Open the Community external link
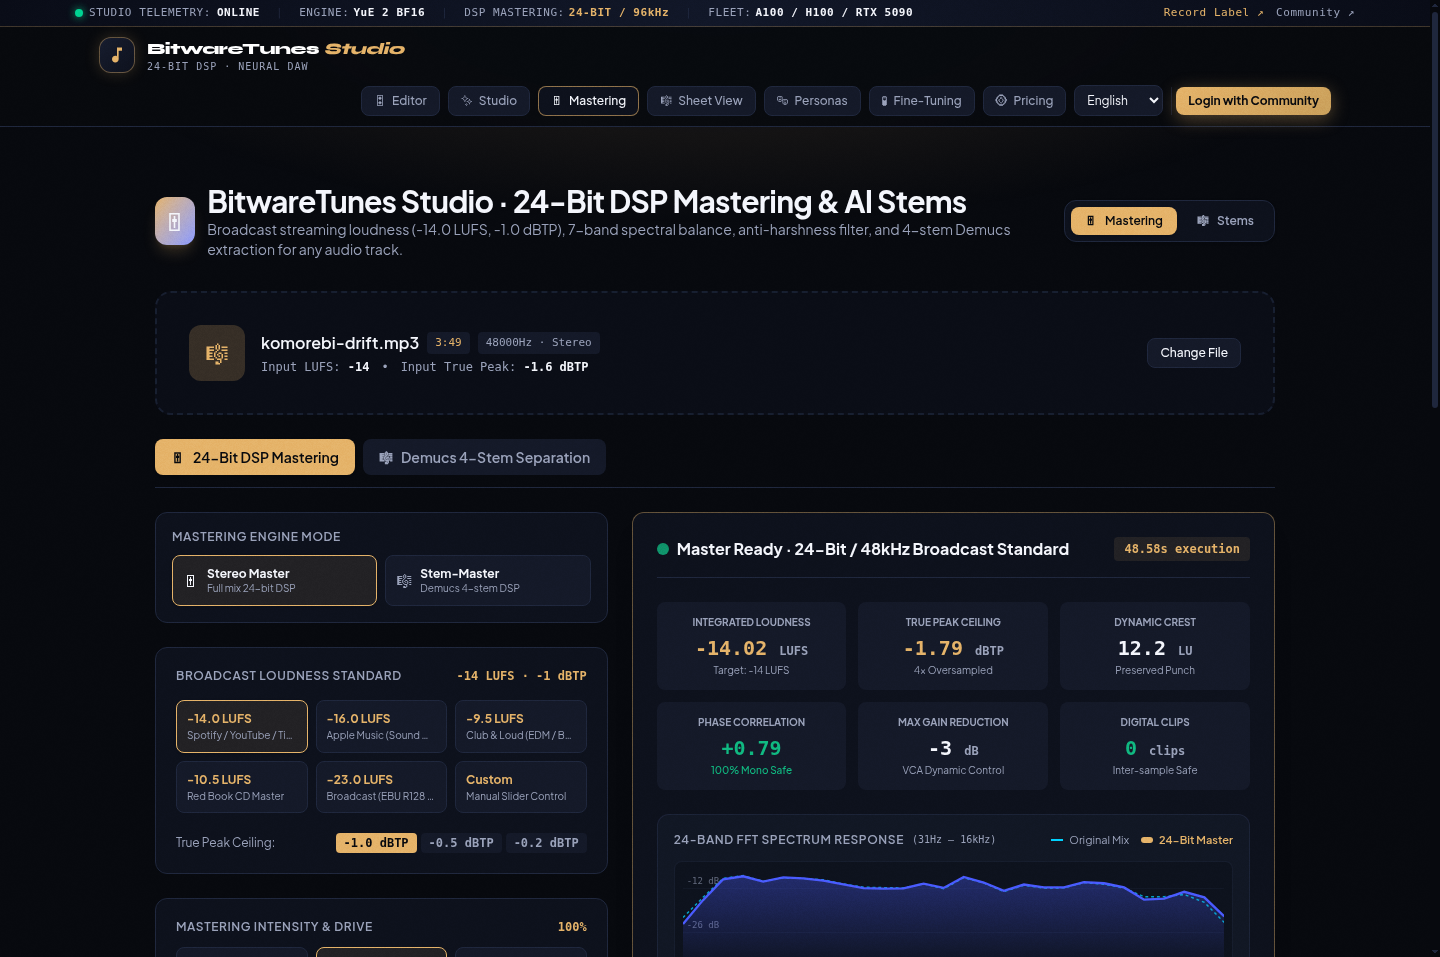 tap(1315, 13)
